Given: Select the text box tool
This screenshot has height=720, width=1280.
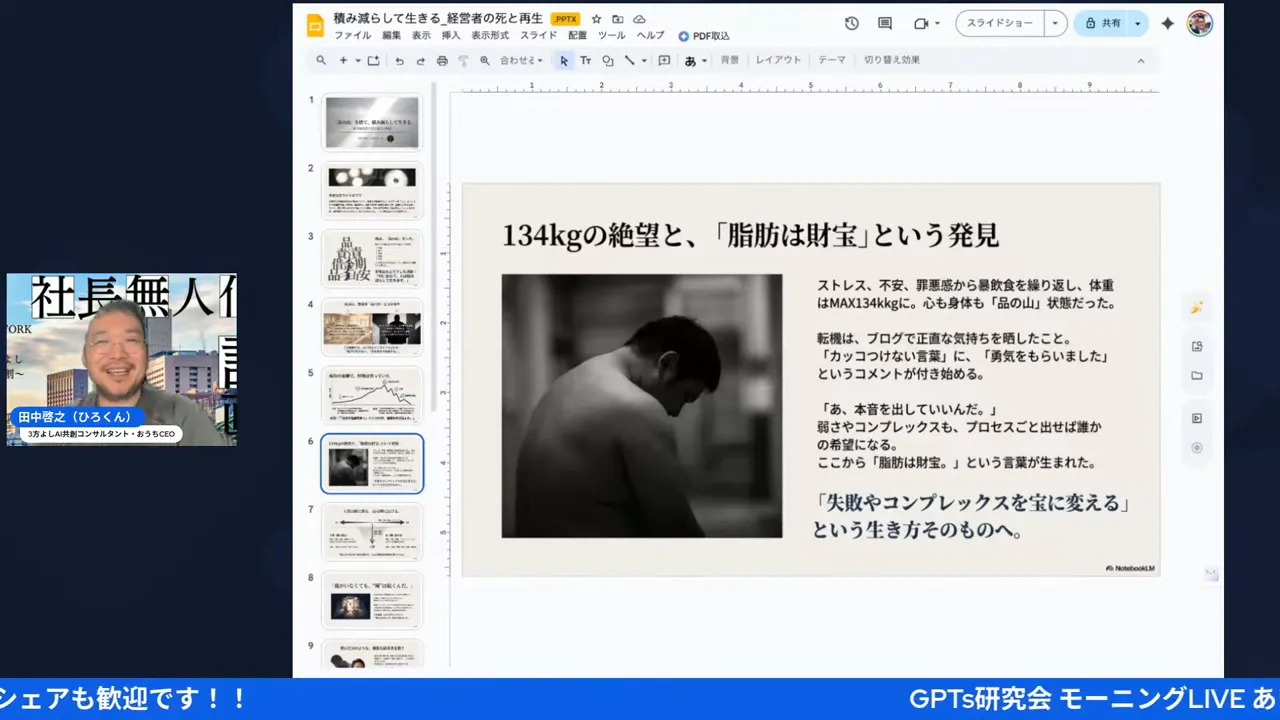Looking at the screenshot, I should 586,60.
